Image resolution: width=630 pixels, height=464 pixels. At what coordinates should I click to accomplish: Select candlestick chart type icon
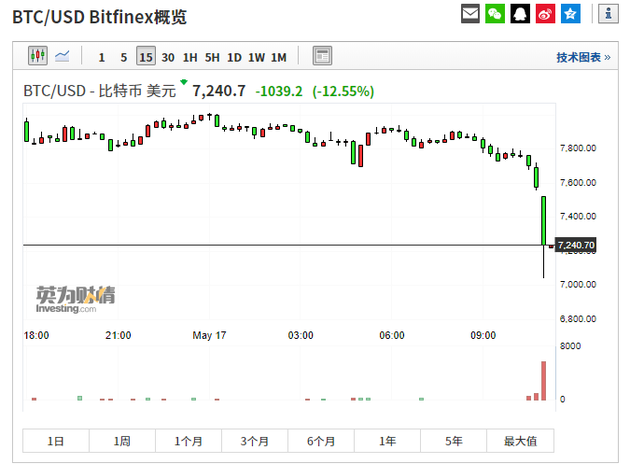(x=38, y=55)
